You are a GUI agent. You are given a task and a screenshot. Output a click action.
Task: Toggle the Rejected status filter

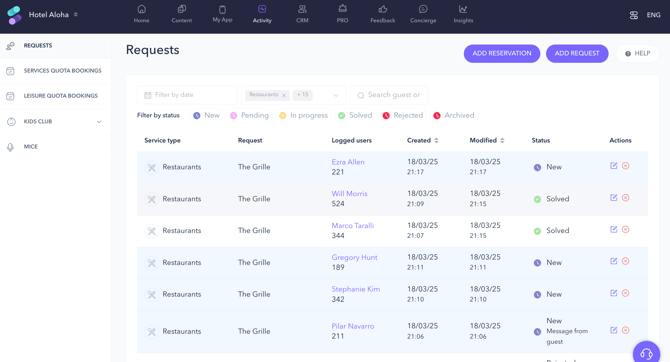point(403,115)
